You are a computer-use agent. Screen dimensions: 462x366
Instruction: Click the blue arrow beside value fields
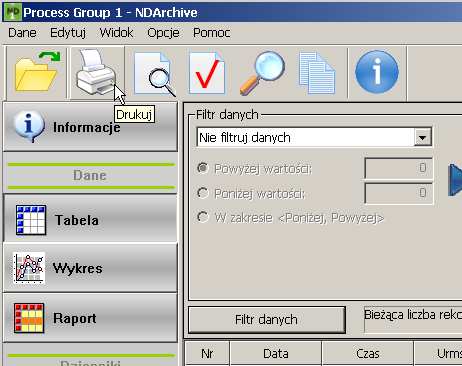click(x=455, y=180)
